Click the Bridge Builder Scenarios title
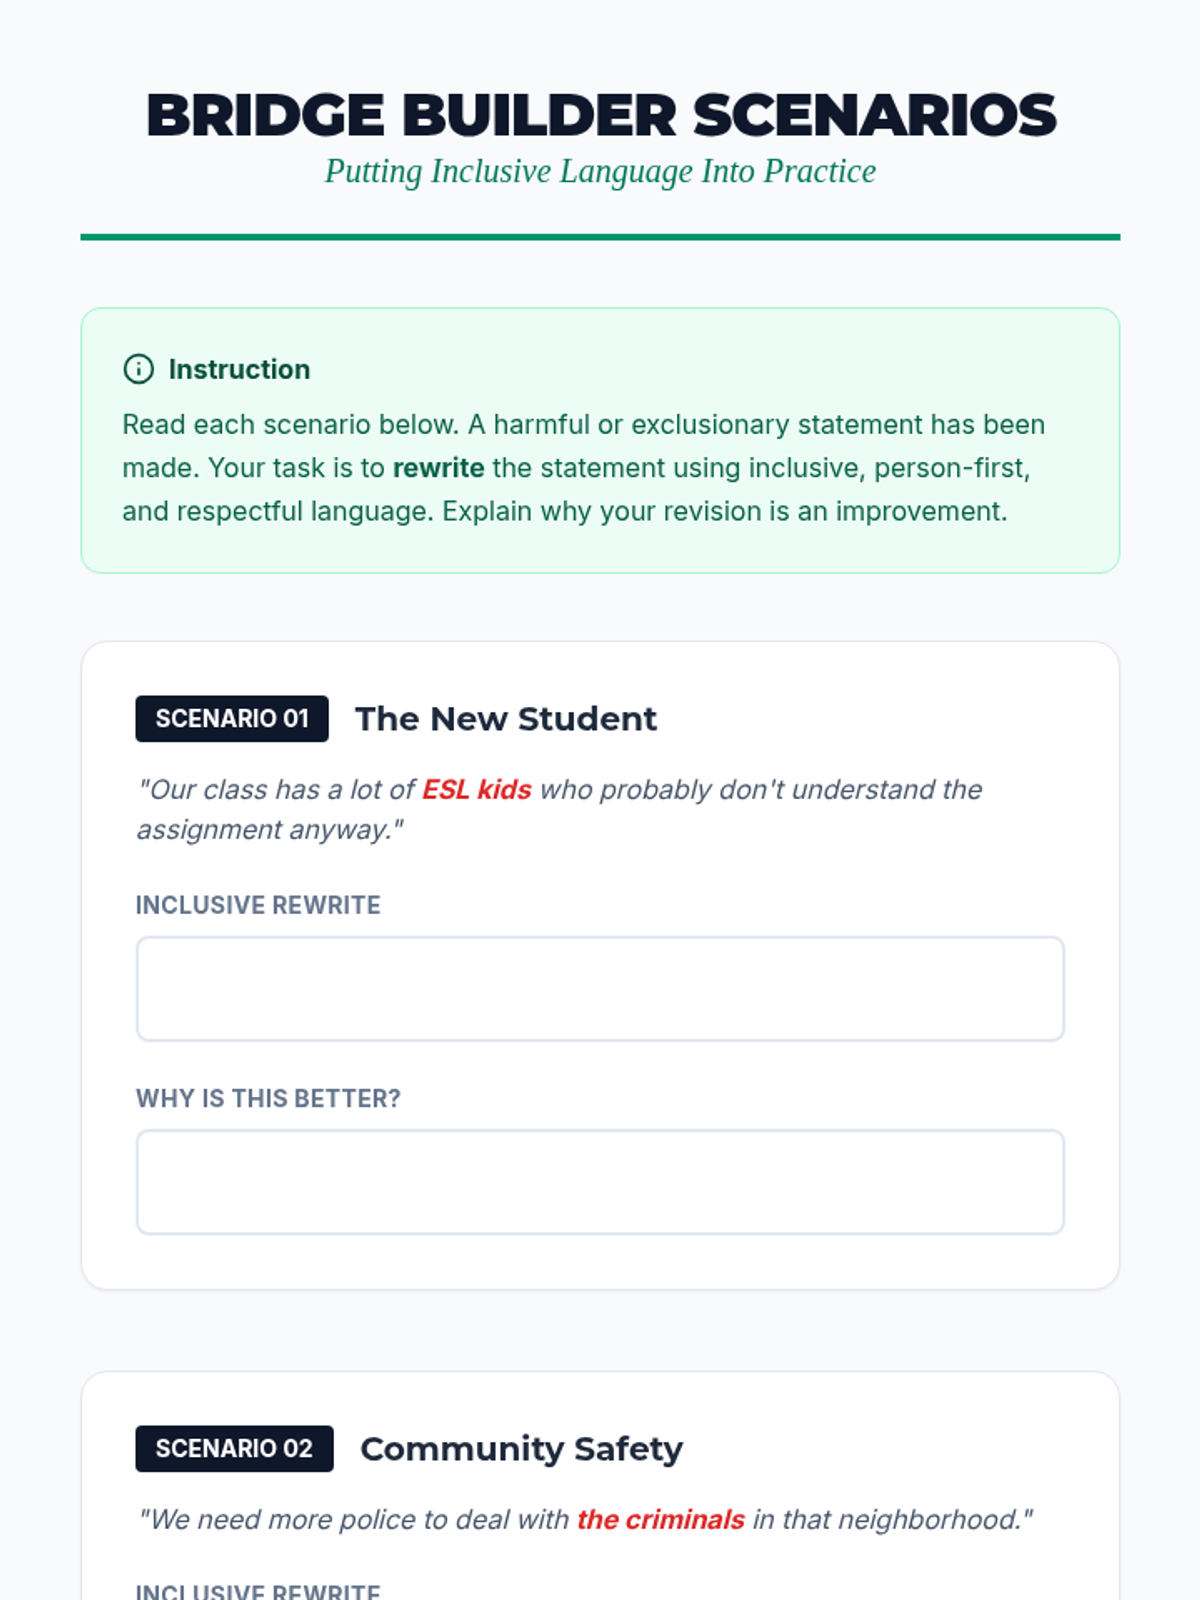This screenshot has height=1600, width=1200. [x=600, y=115]
